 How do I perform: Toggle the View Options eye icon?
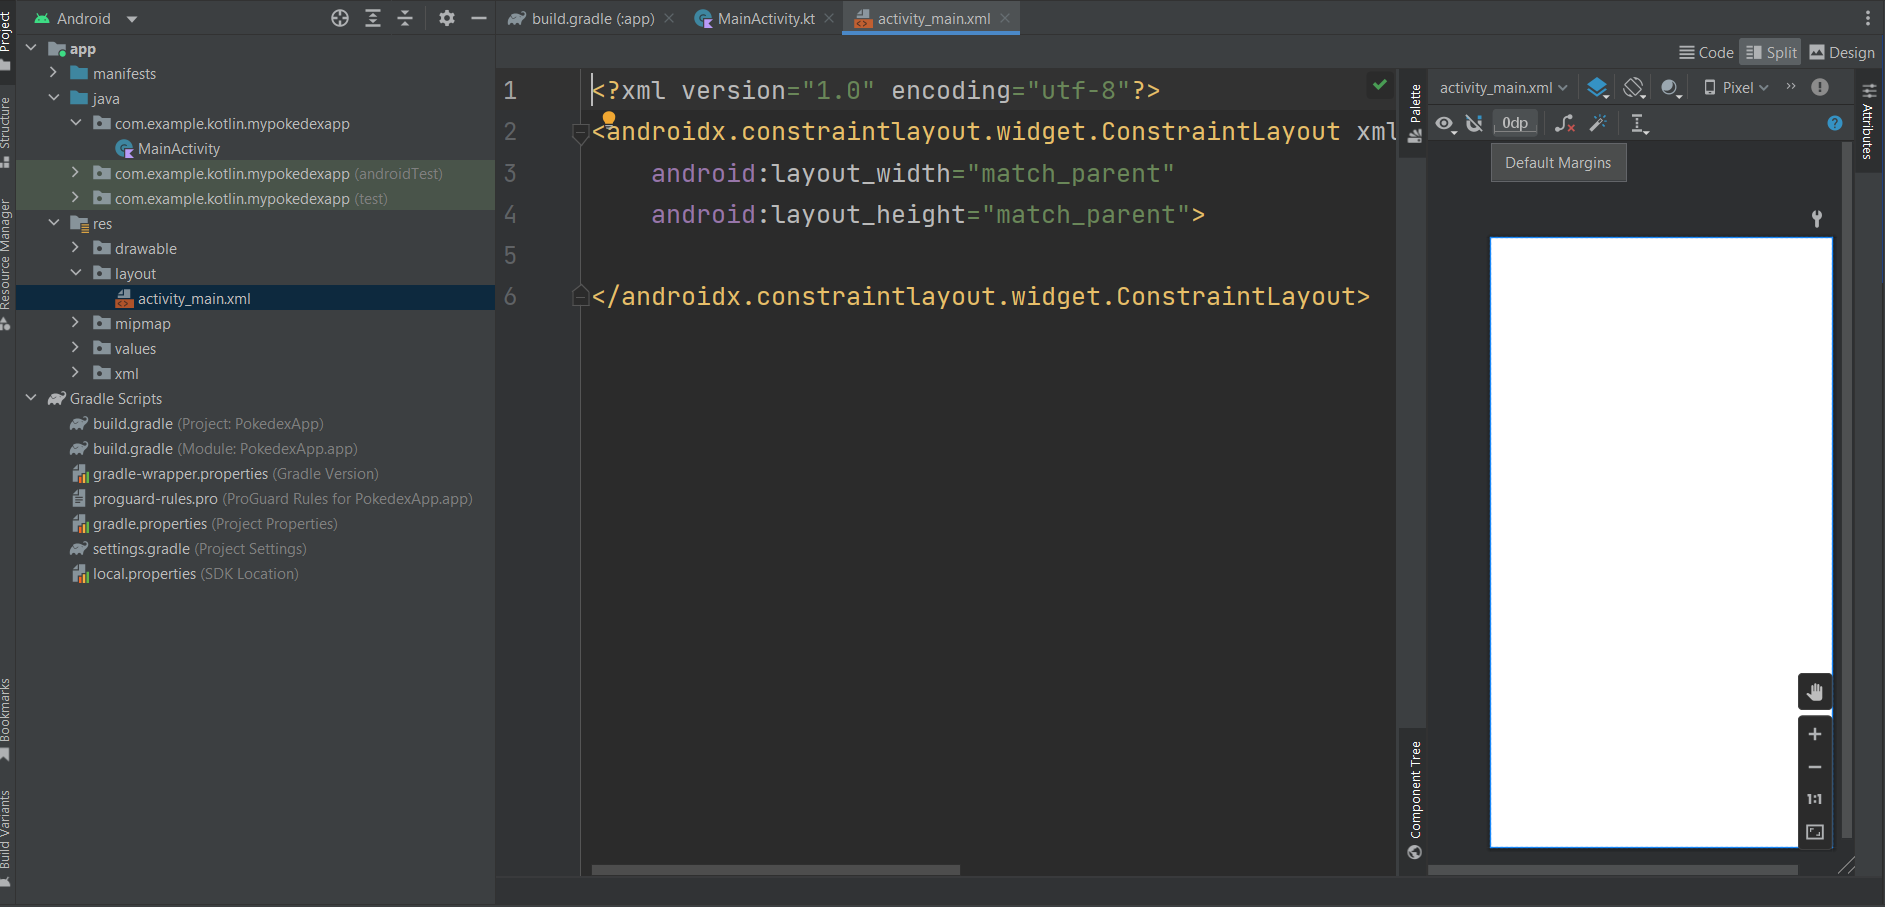pyautogui.click(x=1445, y=123)
